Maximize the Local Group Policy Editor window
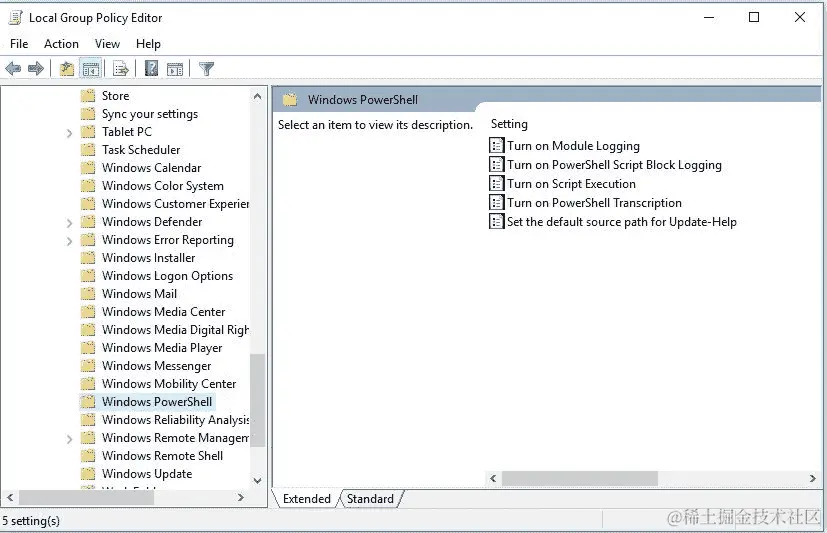 (x=754, y=17)
